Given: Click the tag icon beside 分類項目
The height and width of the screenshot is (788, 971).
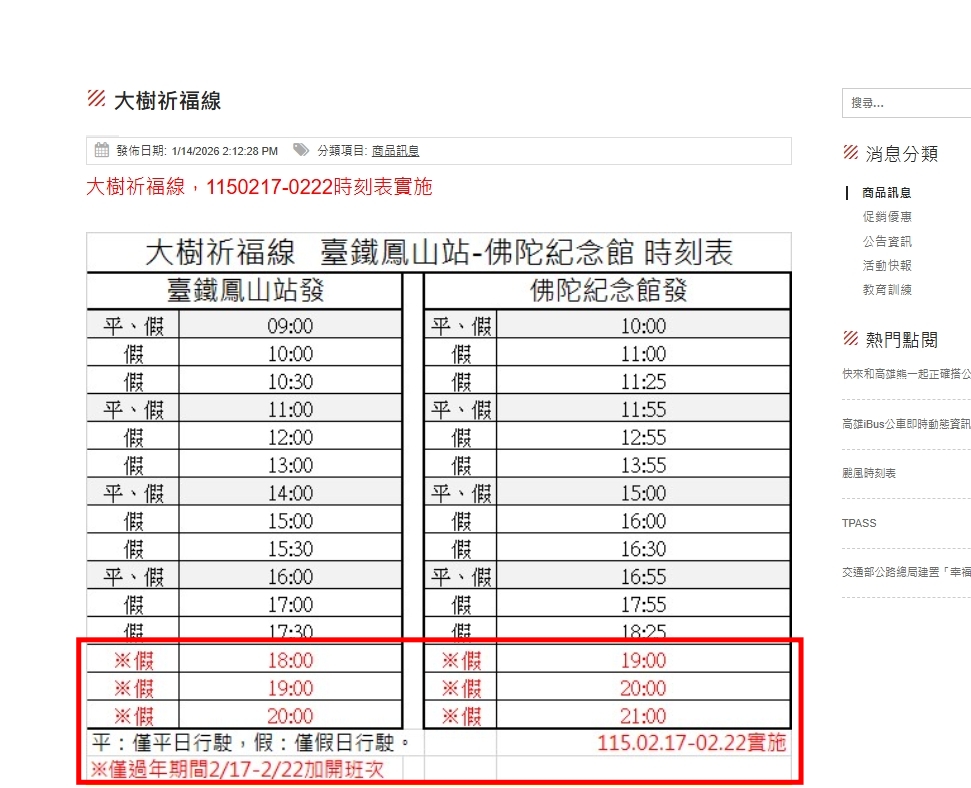Looking at the screenshot, I should pos(300,150).
